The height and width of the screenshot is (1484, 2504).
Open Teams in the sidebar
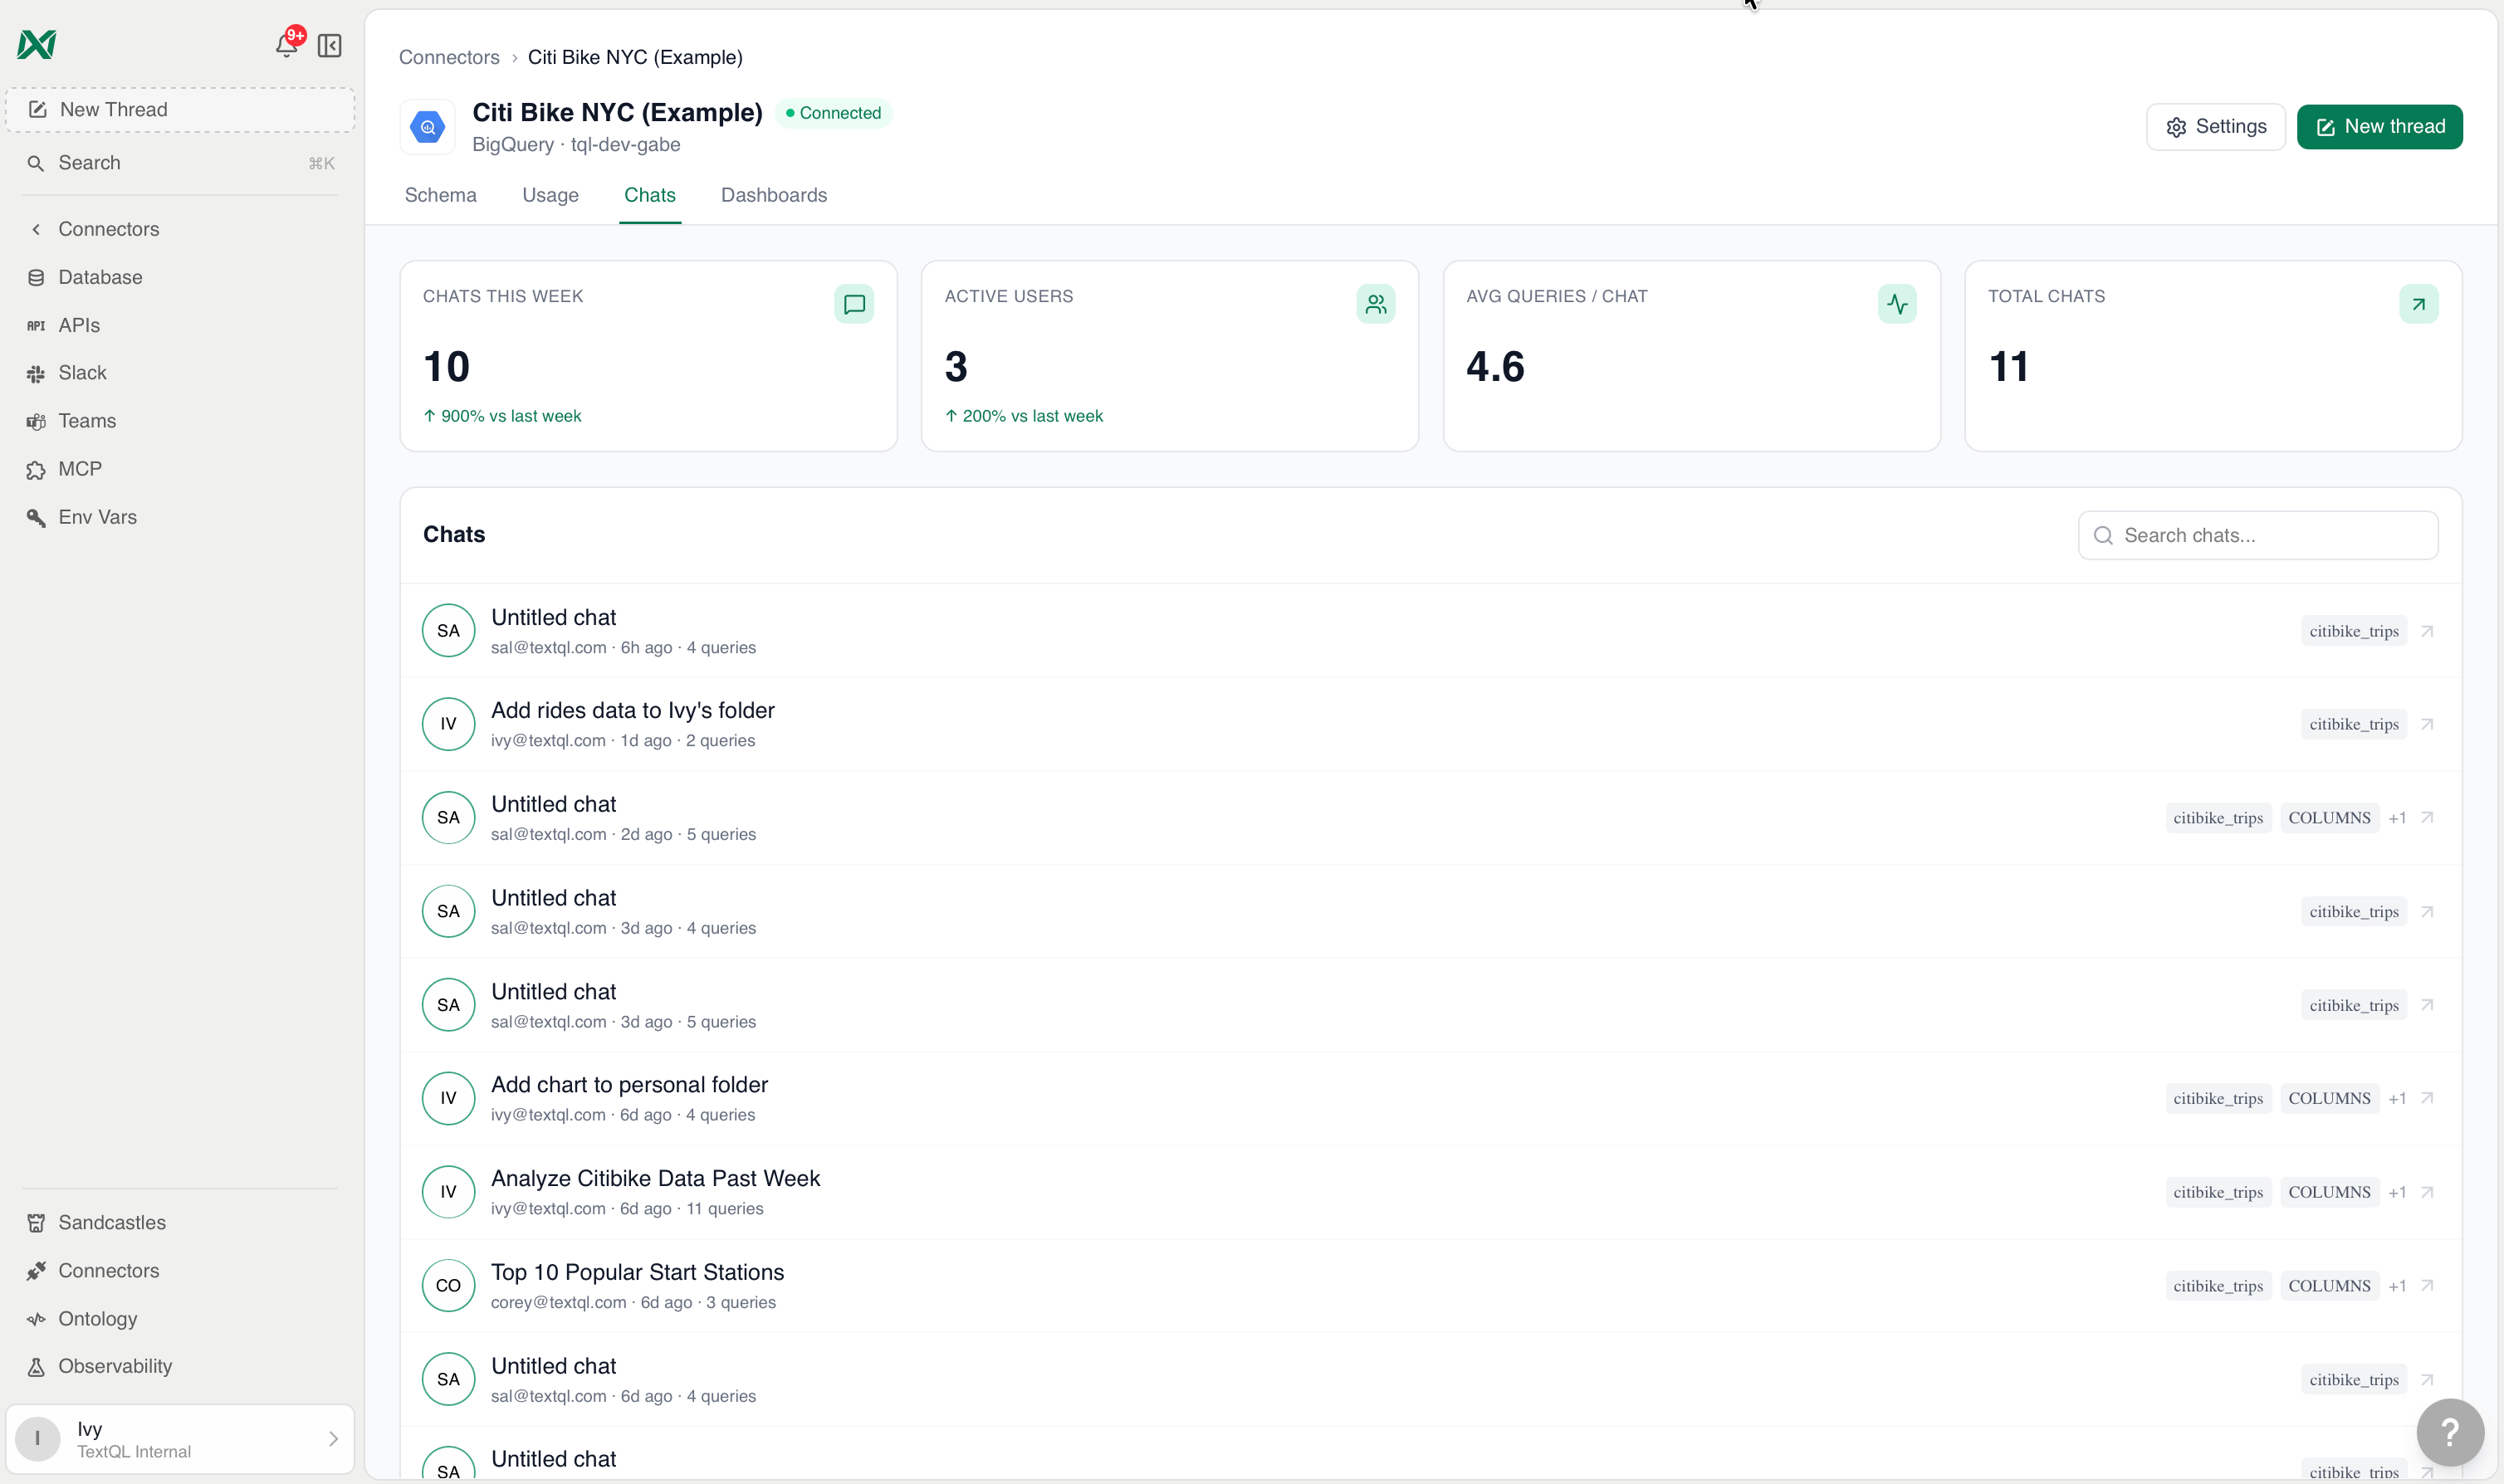tap(180, 421)
